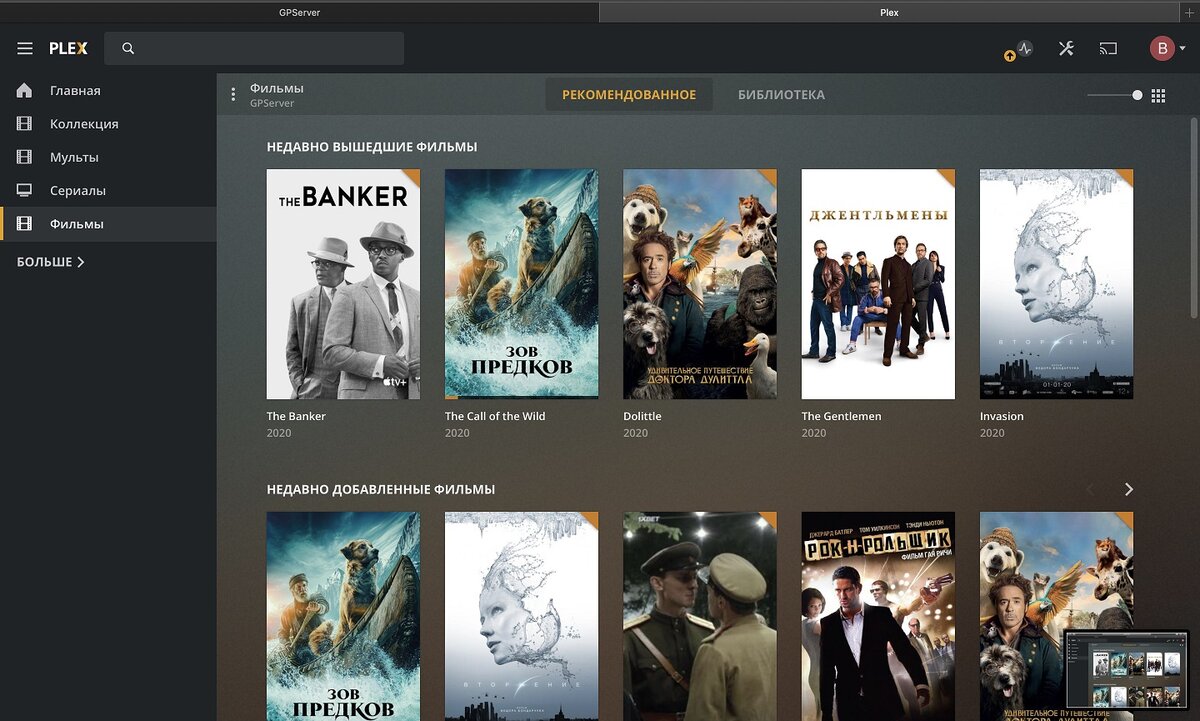Open a new browser tab with plus

tap(1189, 12)
